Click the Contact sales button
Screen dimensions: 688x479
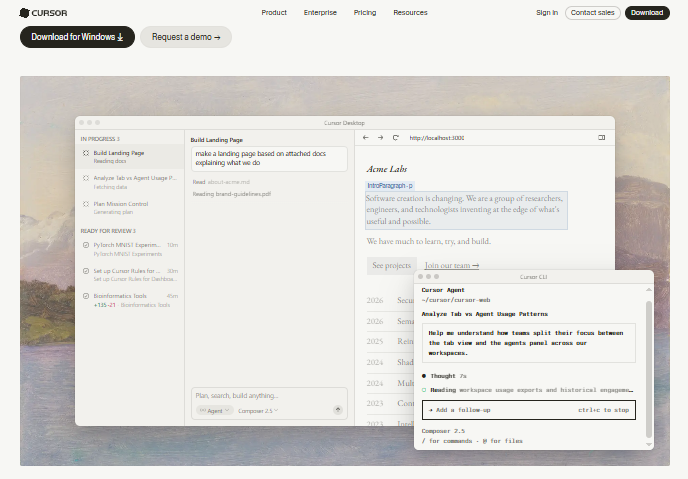[592, 13]
